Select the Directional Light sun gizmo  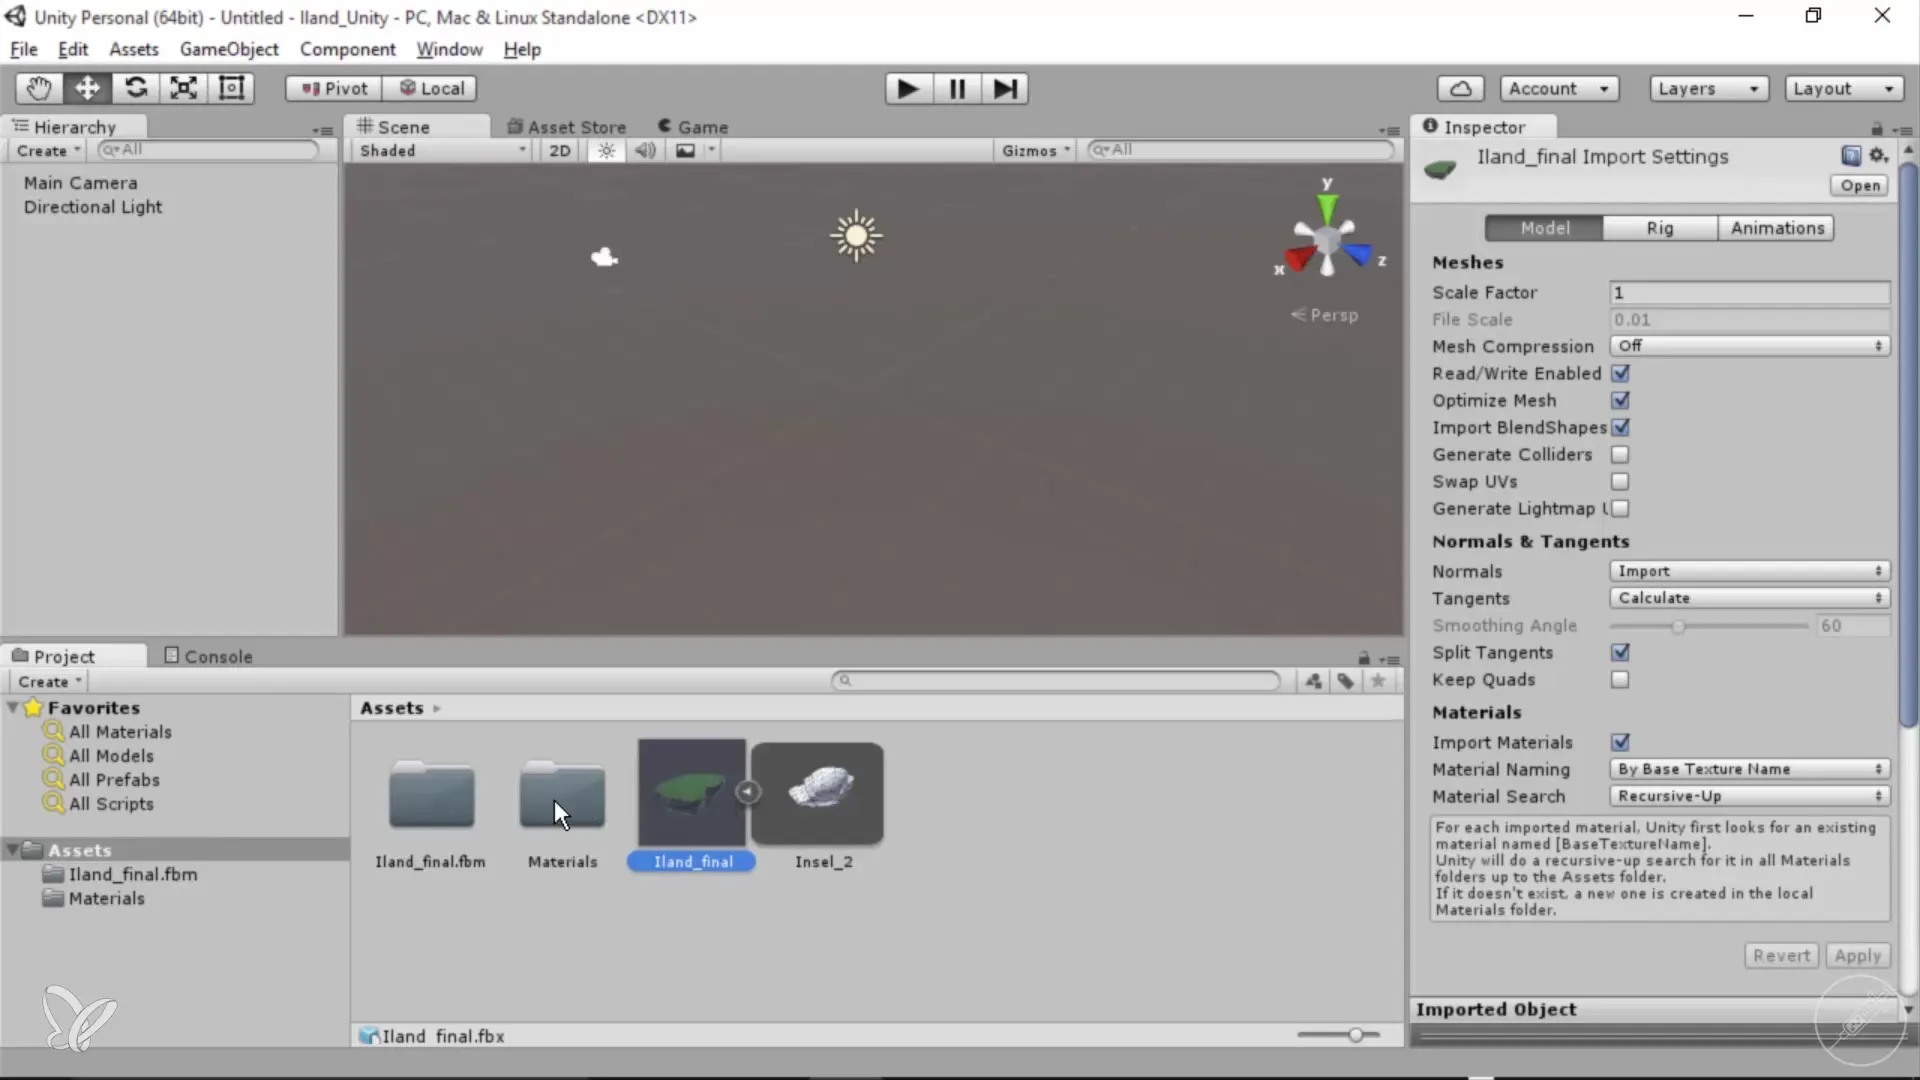point(856,236)
